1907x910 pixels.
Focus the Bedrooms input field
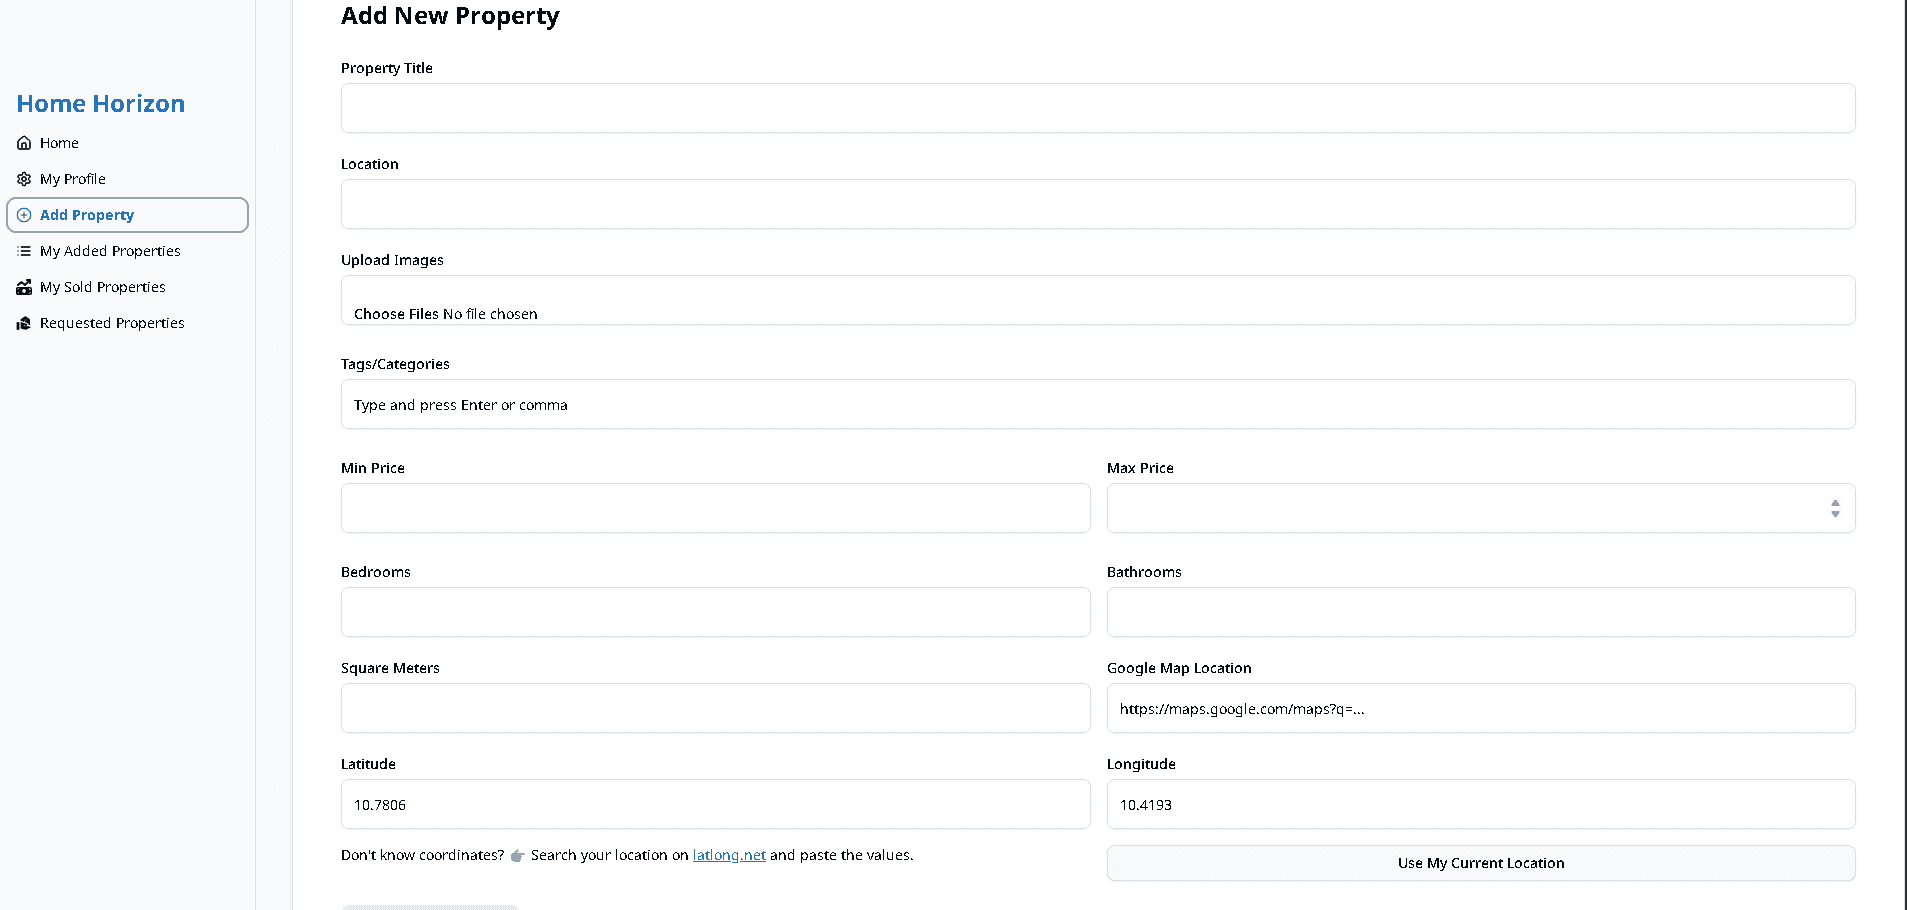pyautogui.click(x=714, y=612)
